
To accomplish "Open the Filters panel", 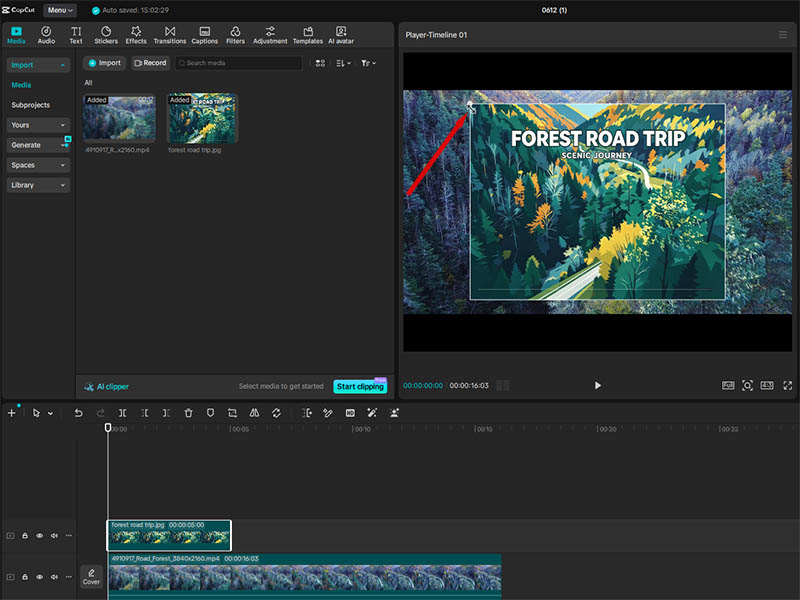I will click(x=235, y=35).
